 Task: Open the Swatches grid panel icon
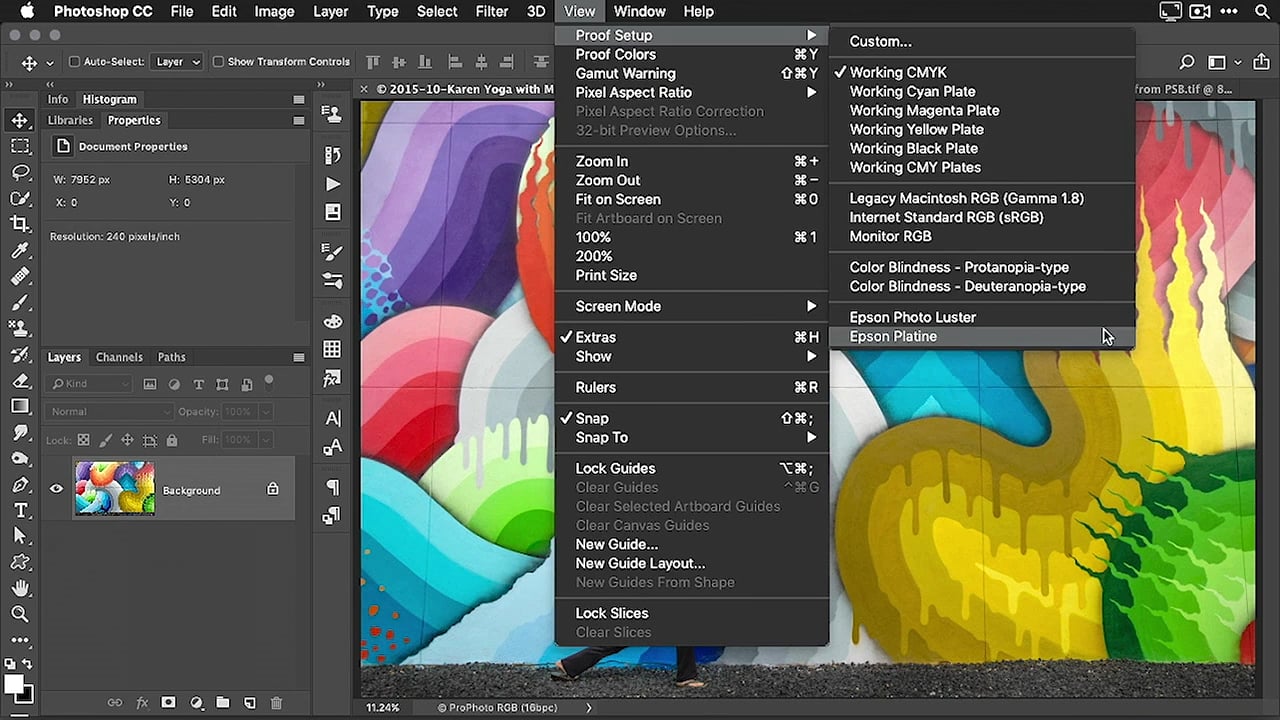[x=332, y=349]
